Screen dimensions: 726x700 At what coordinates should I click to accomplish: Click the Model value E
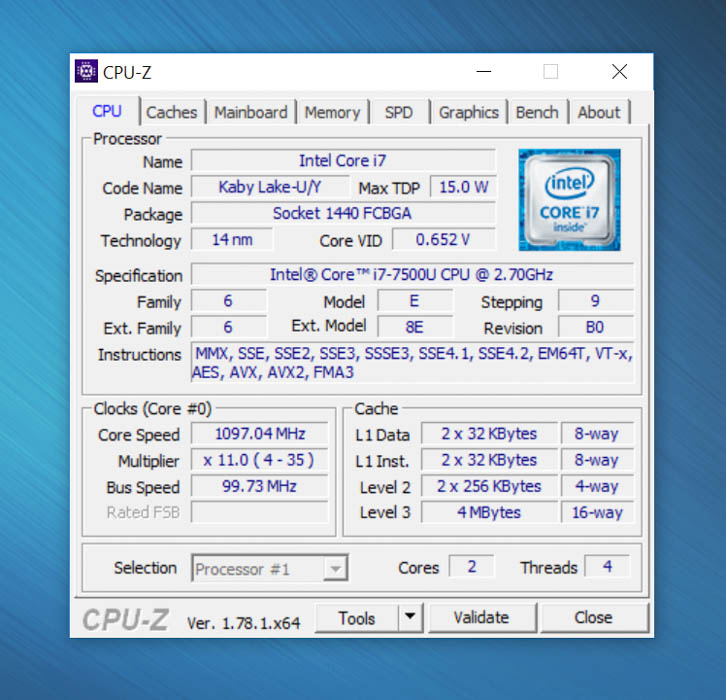pyautogui.click(x=415, y=301)
